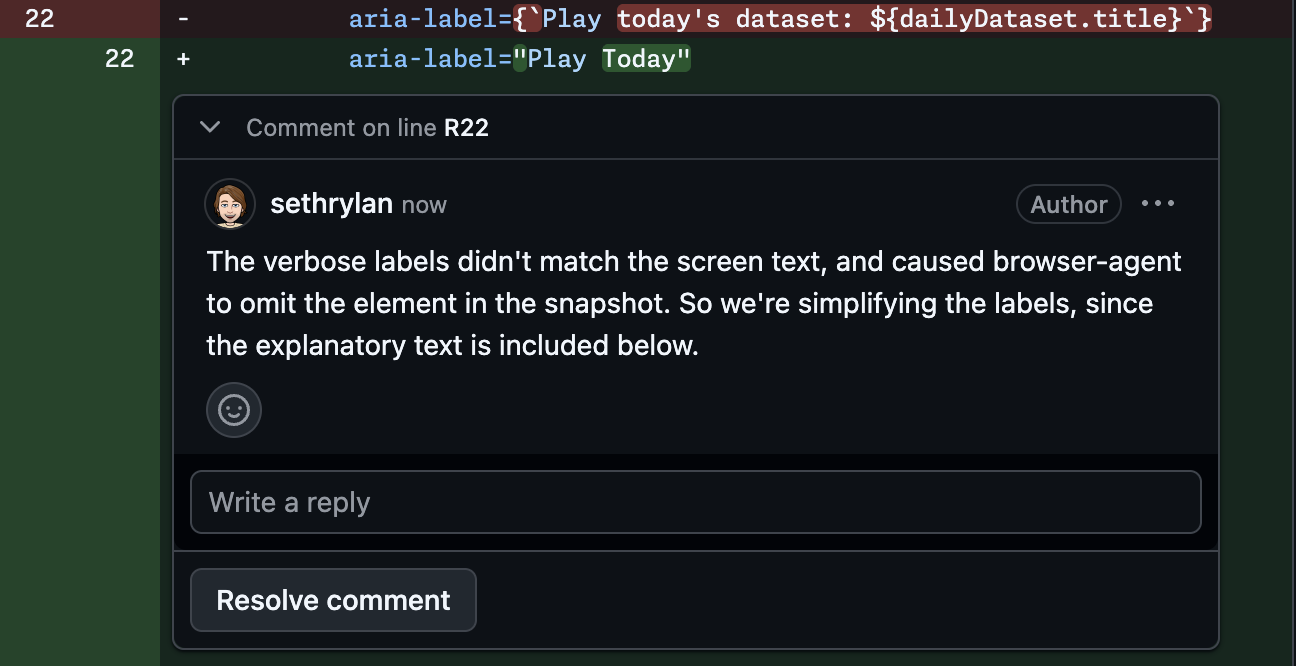The width and height of the screenshot is (1296, 666).
Task: Click the highlighted 'Today' text in the diff
Action: 645,58
